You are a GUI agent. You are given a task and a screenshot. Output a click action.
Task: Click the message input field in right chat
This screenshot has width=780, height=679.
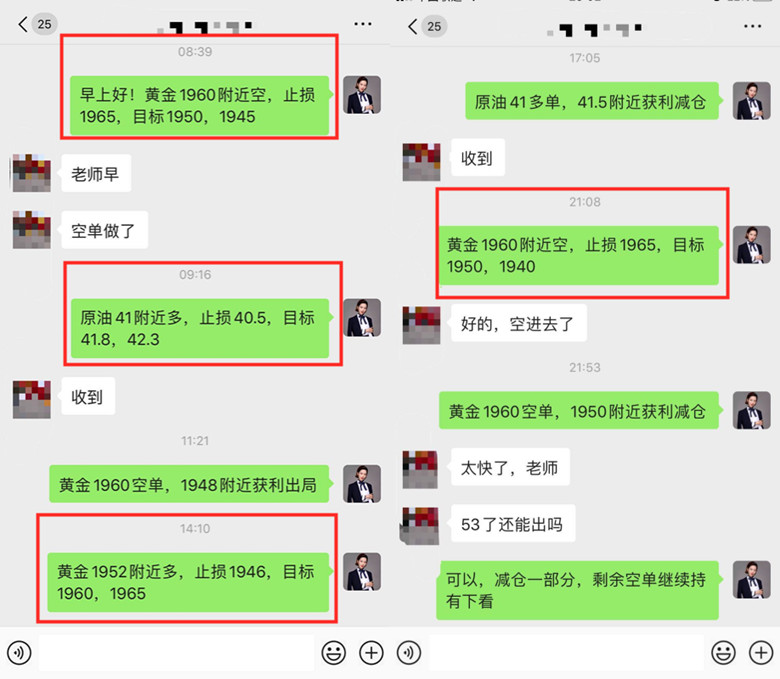[x=567, y=652]
